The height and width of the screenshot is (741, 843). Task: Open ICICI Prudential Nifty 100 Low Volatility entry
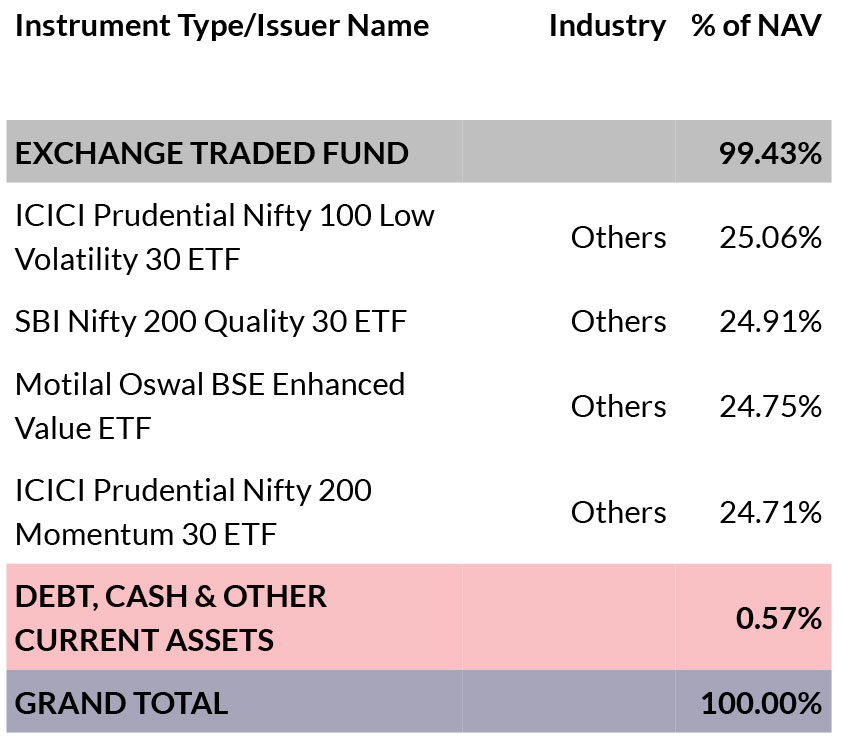pos(225,237)
